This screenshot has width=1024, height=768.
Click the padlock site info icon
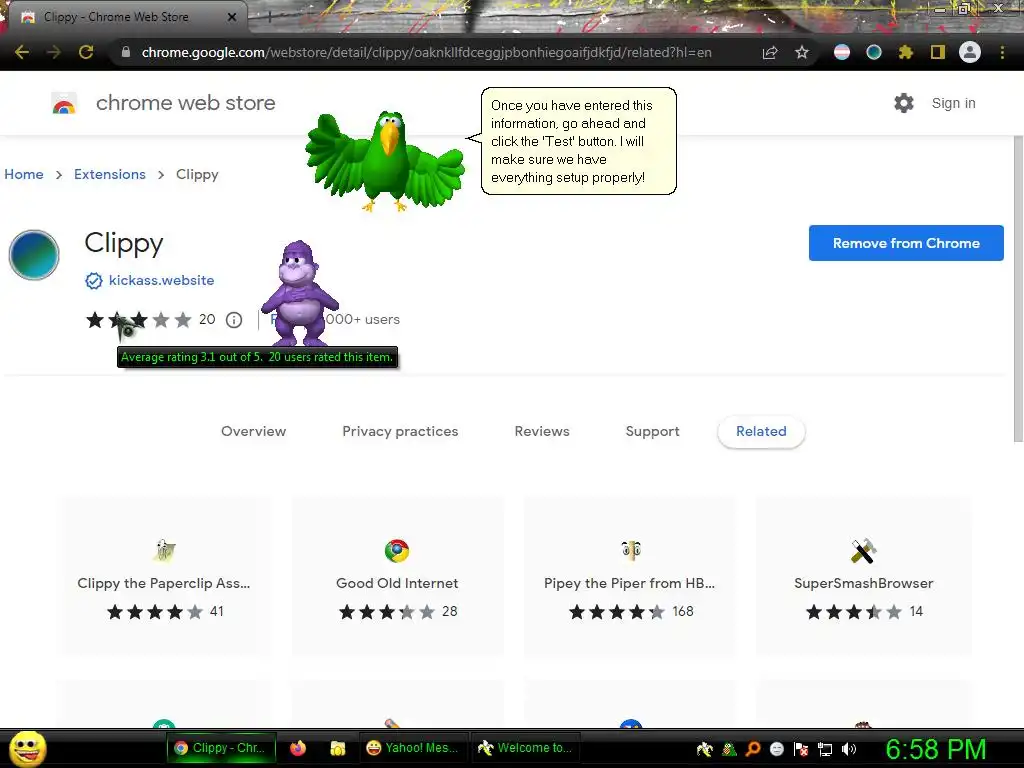125,52
